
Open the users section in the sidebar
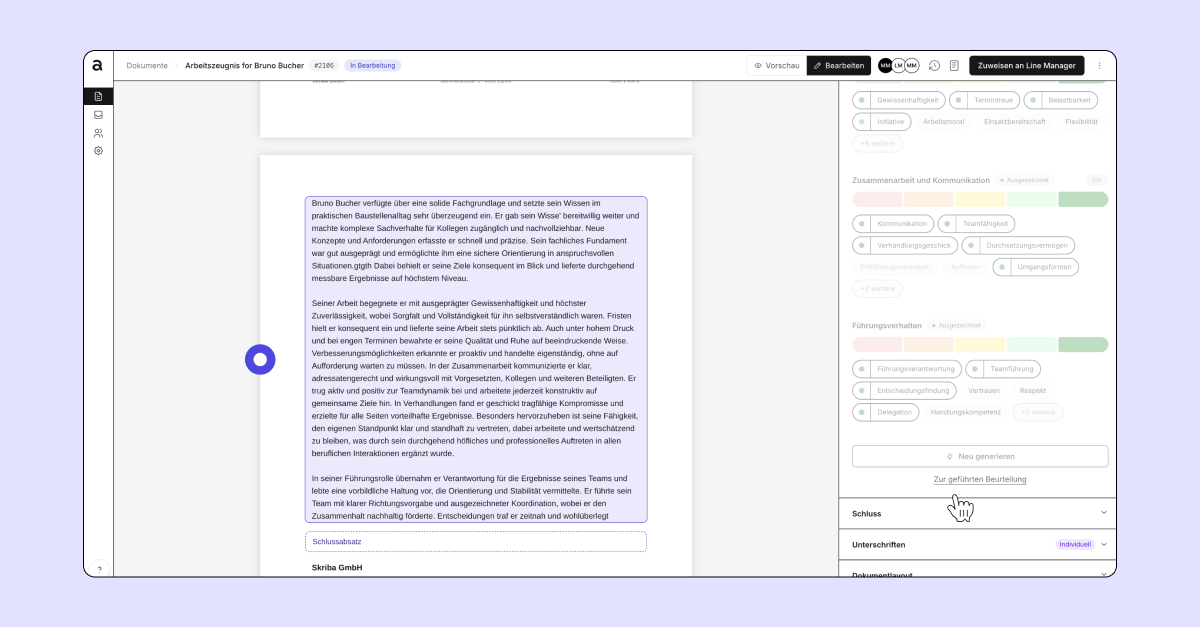(98, 132)
